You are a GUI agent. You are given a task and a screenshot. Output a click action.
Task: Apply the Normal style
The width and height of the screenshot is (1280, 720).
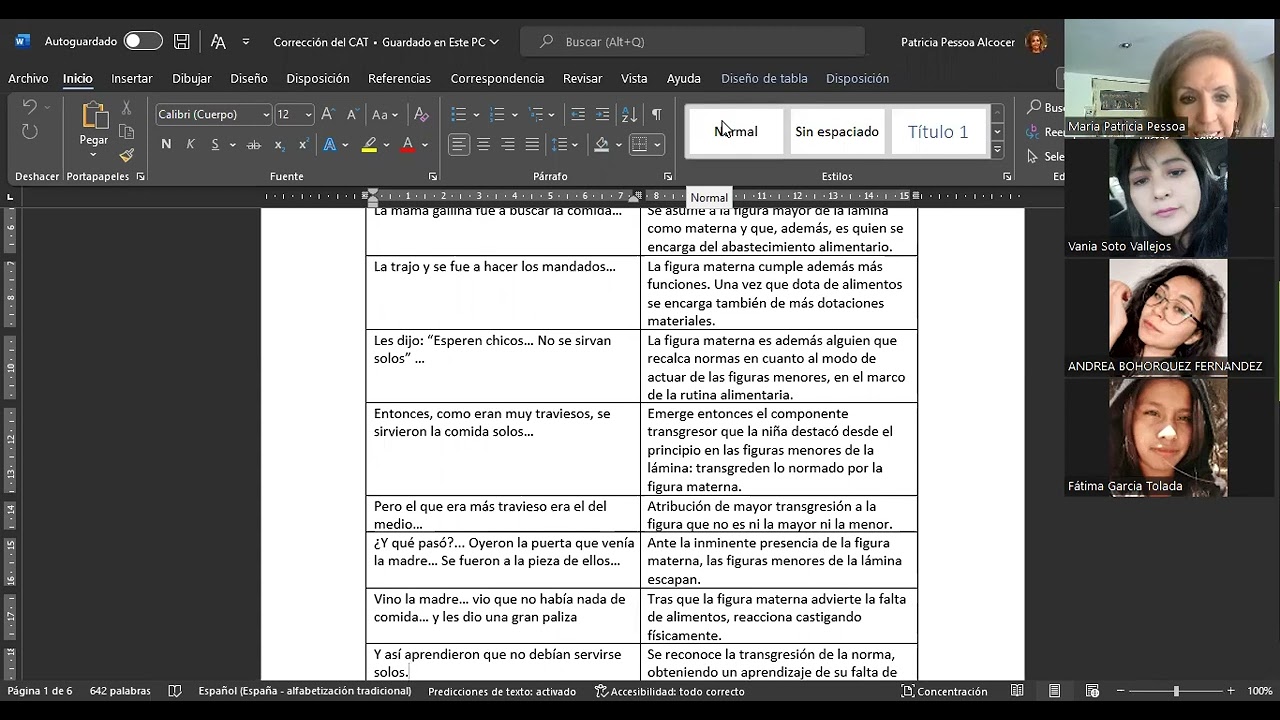point(736,132)
